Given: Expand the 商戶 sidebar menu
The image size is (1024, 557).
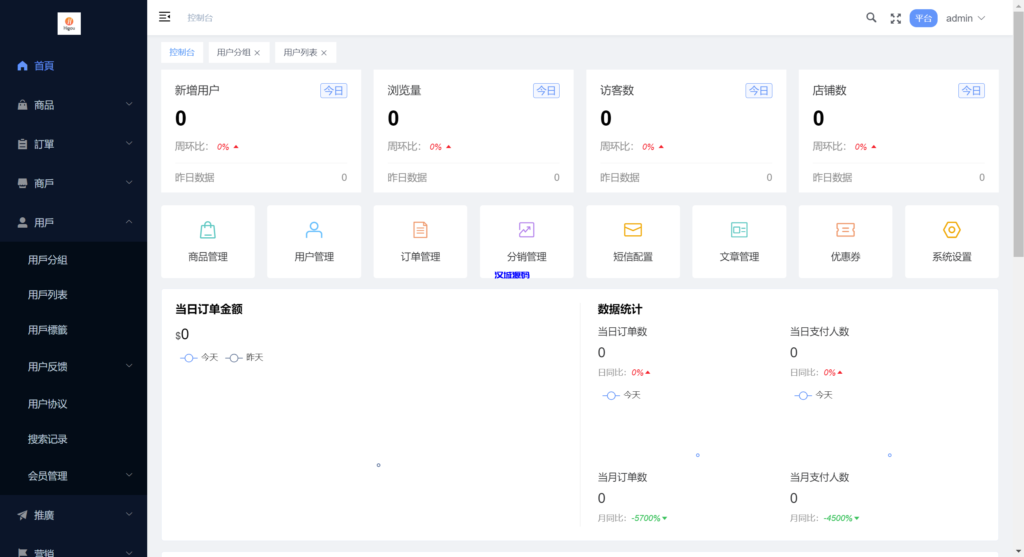Looking at the screenshot, I should (129, 183).
